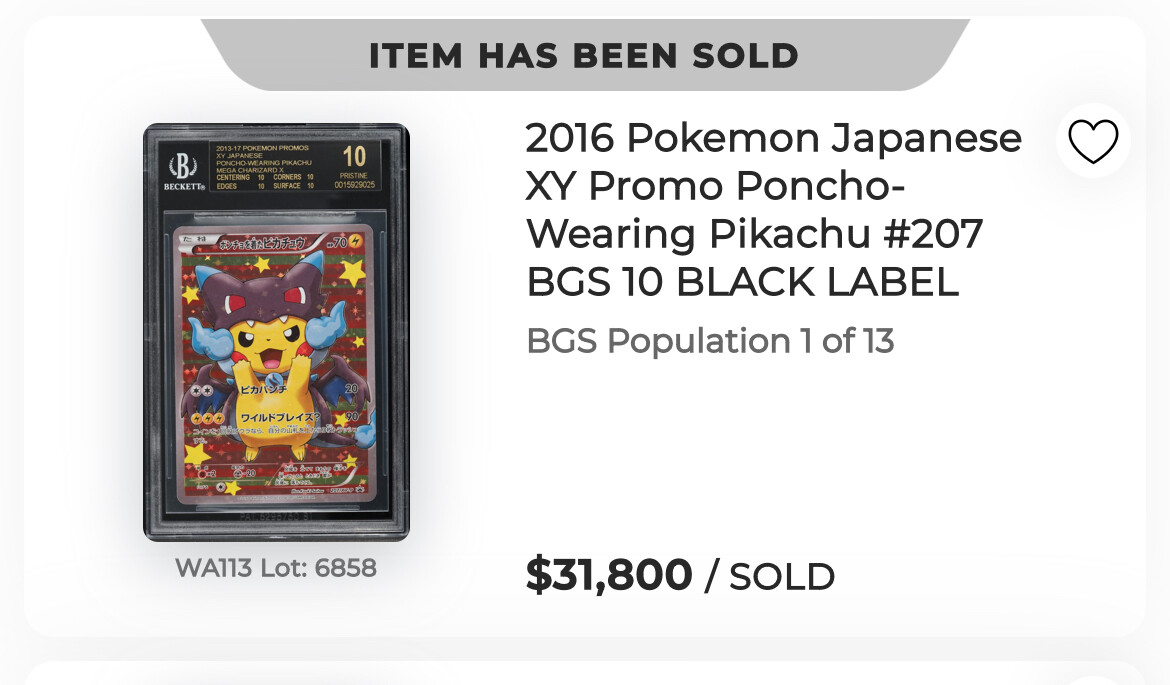Click the #207 card number in the title
This screenshot has width=1170, height=685.
coord(933,234)
